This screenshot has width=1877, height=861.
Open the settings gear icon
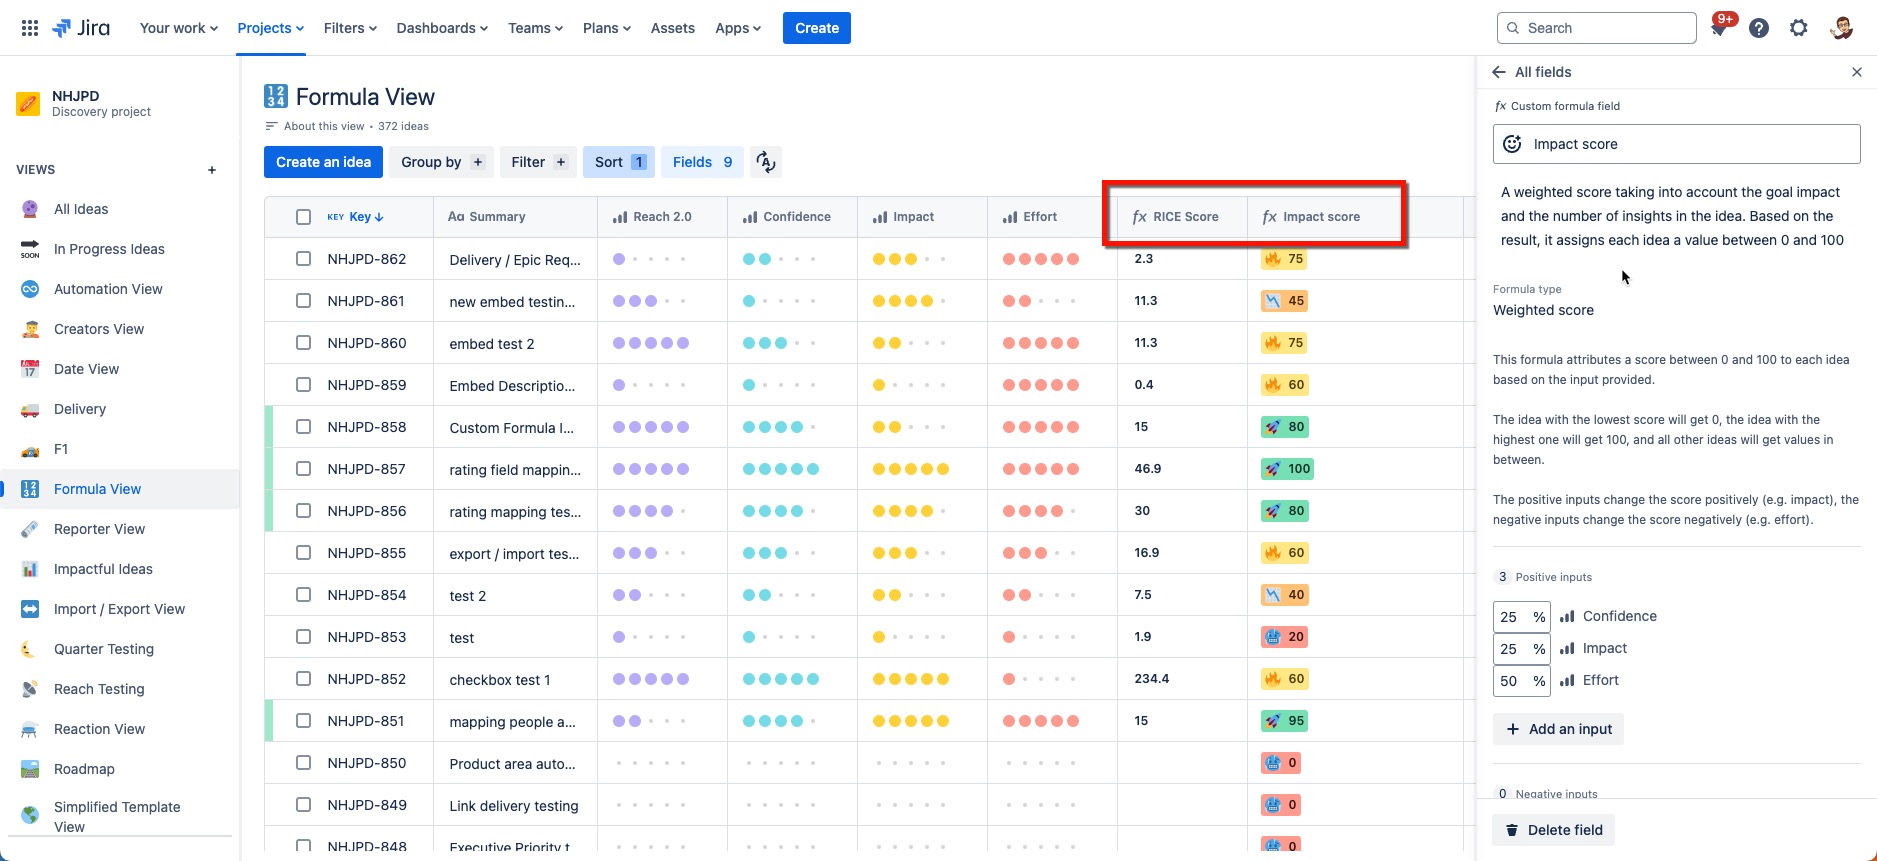[x=1799, y=28]
